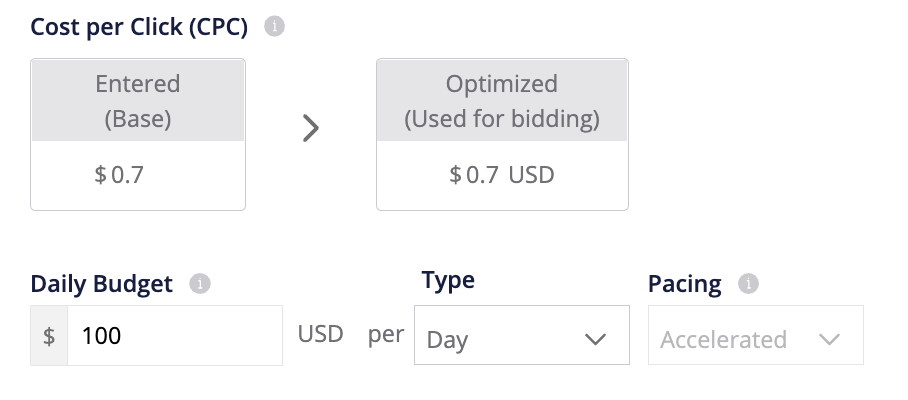
Task: Click the dollar sign prefix of Daily Budget
Action: tap(49, 336)
